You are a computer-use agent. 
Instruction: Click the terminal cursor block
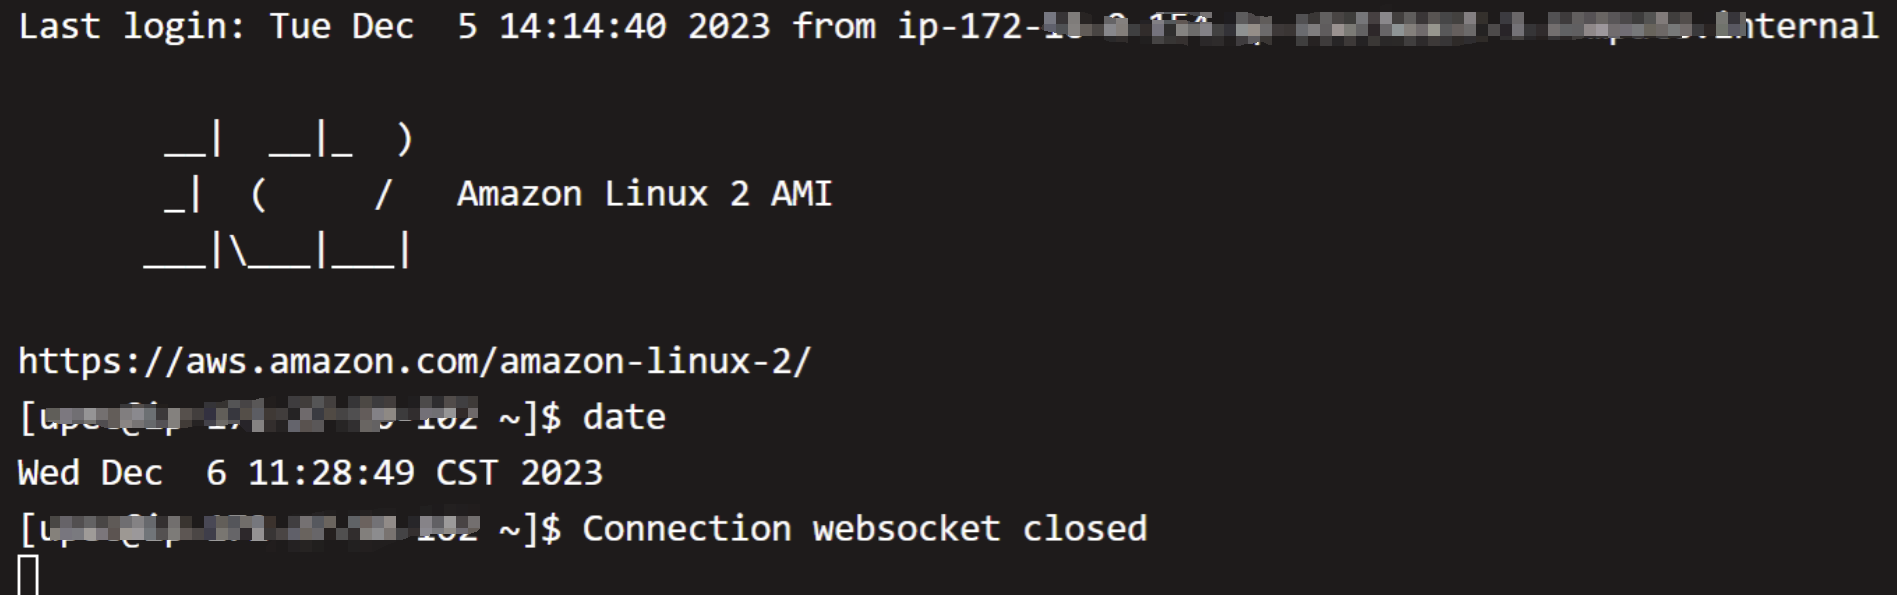click(29, 576)
